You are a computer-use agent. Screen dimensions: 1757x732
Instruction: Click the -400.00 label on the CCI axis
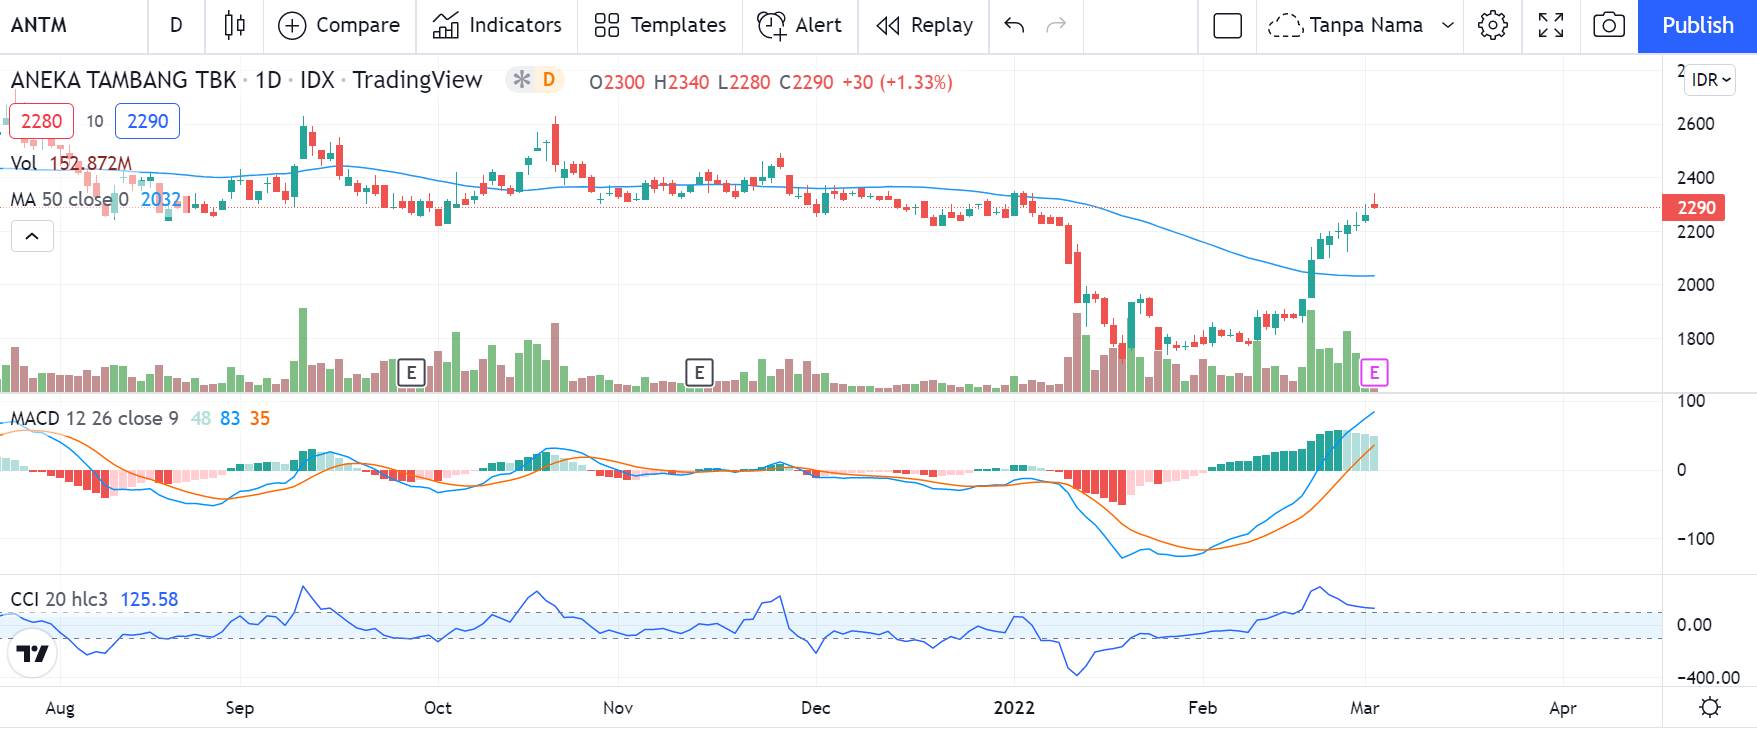1708,677
